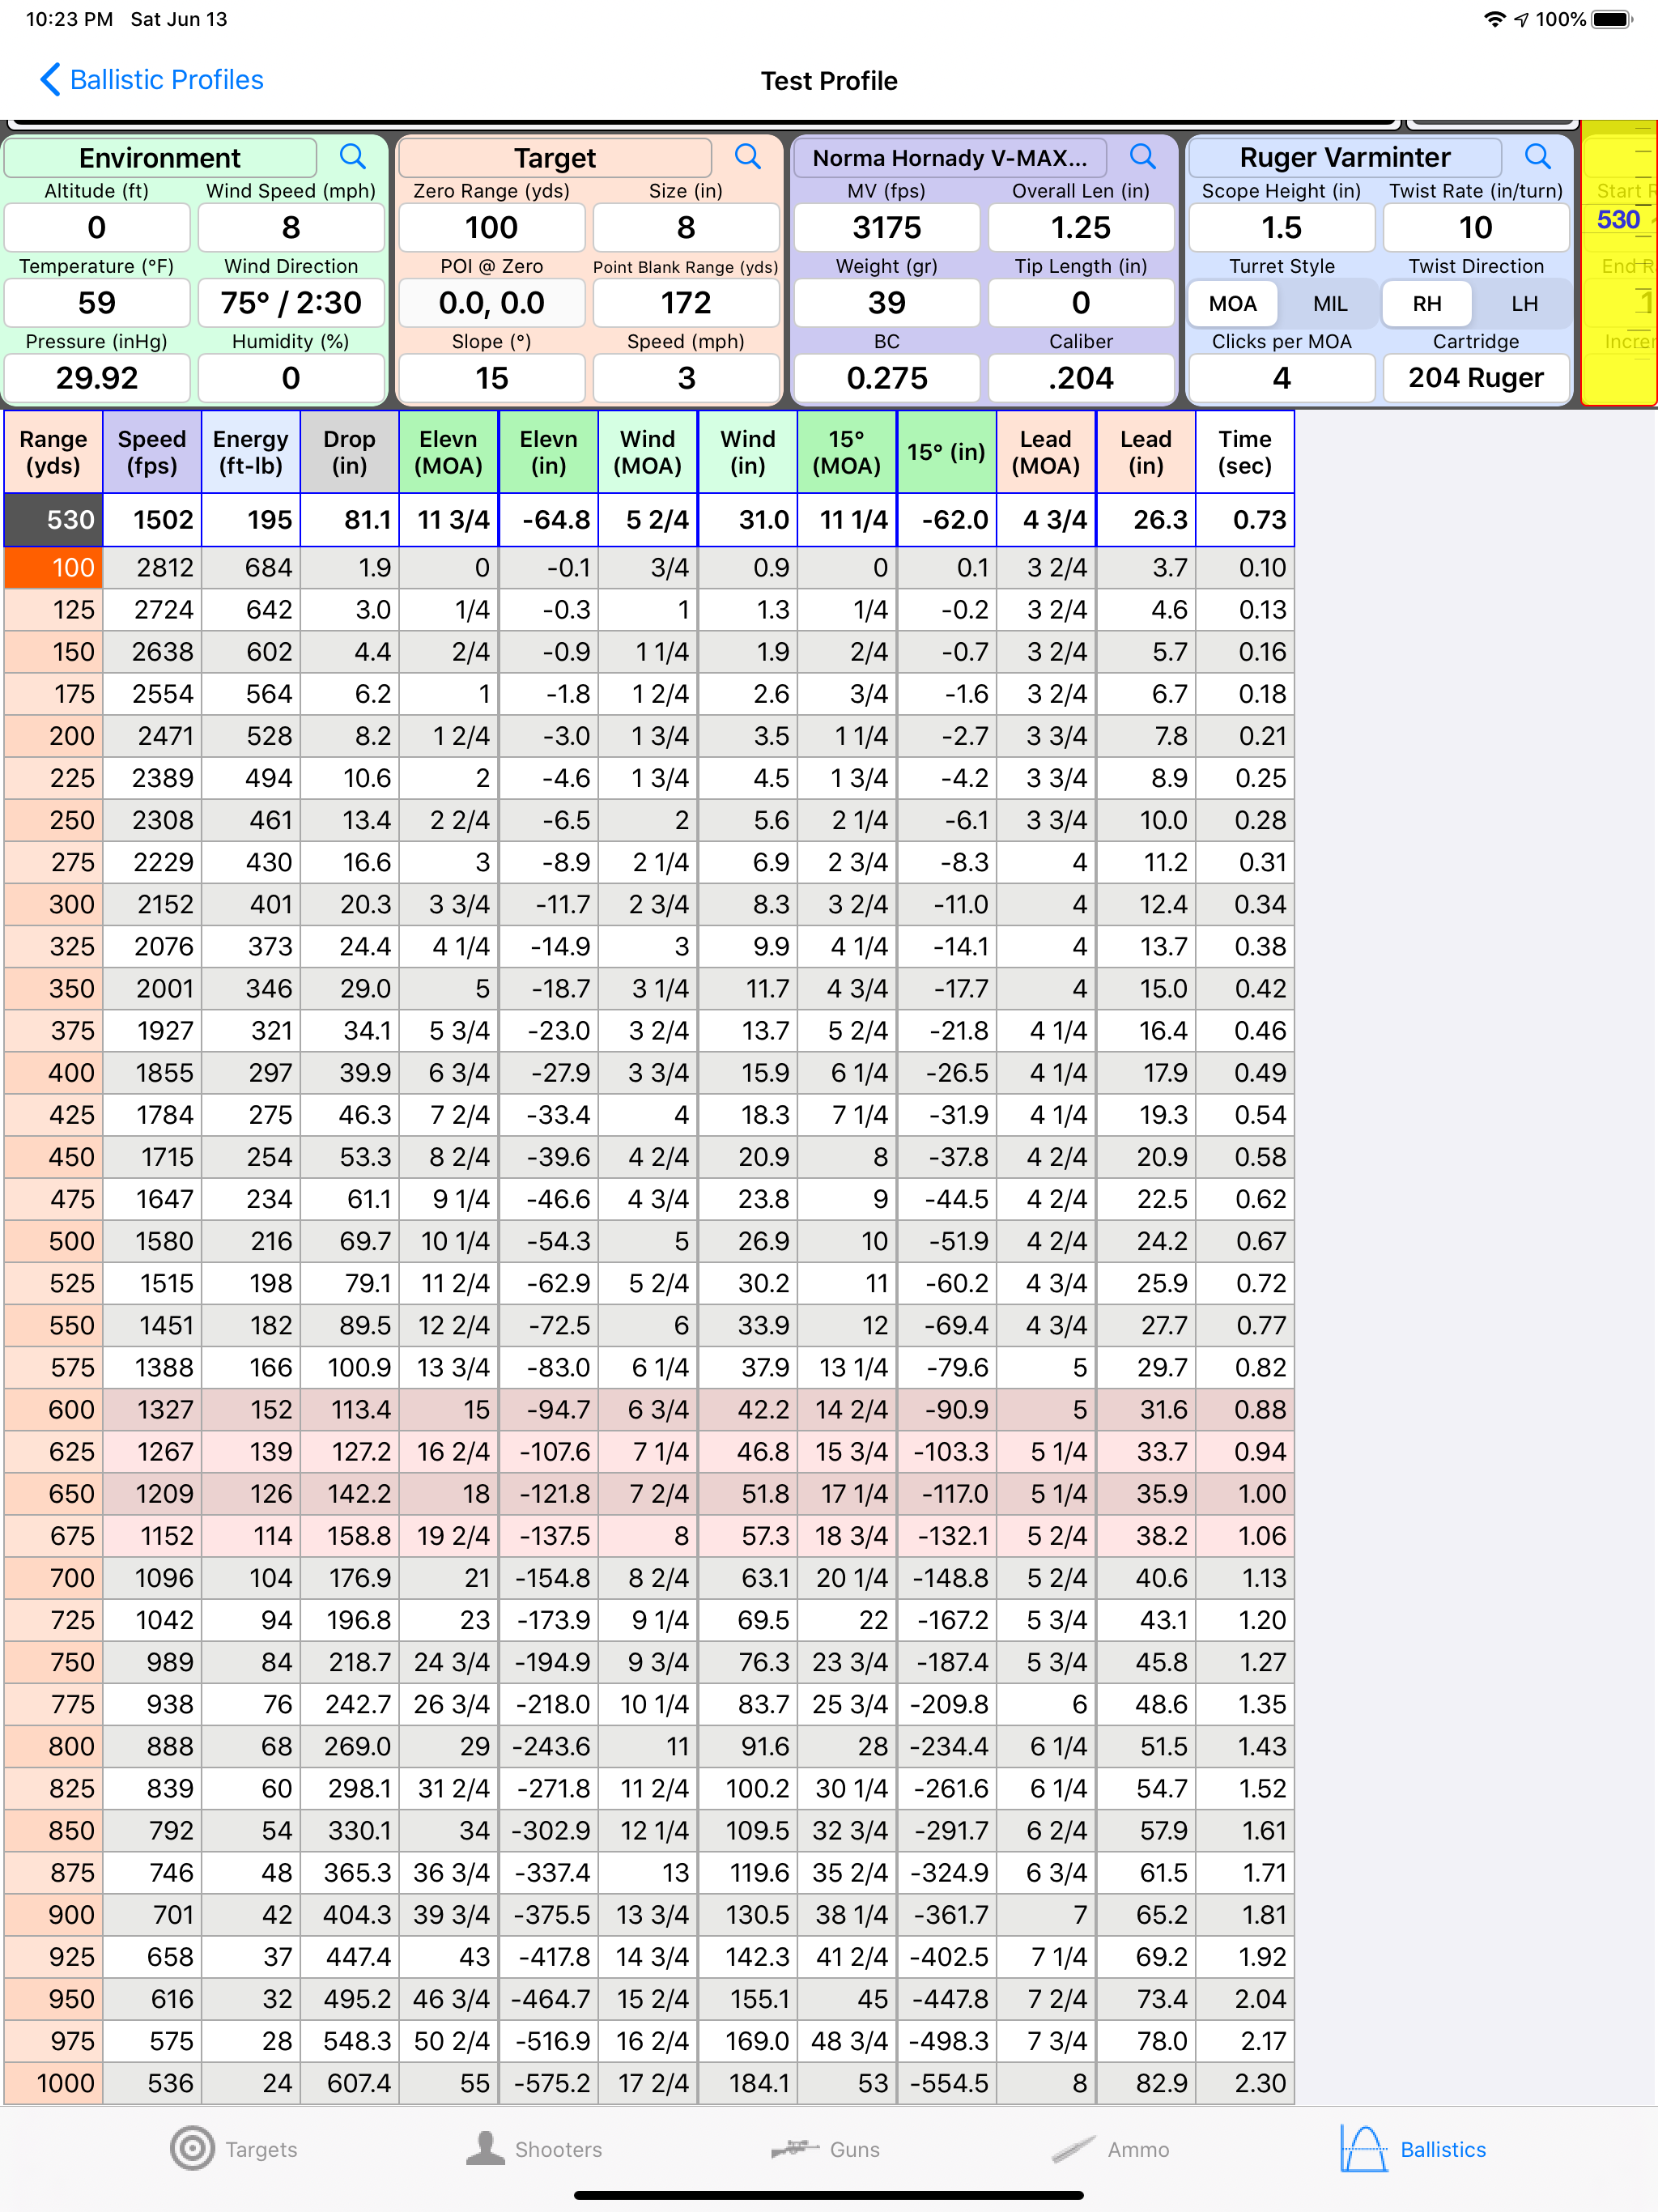1658x2212 pixels.
Task: Edit the Temperature field value 59
Action: [x=96, y=303]
